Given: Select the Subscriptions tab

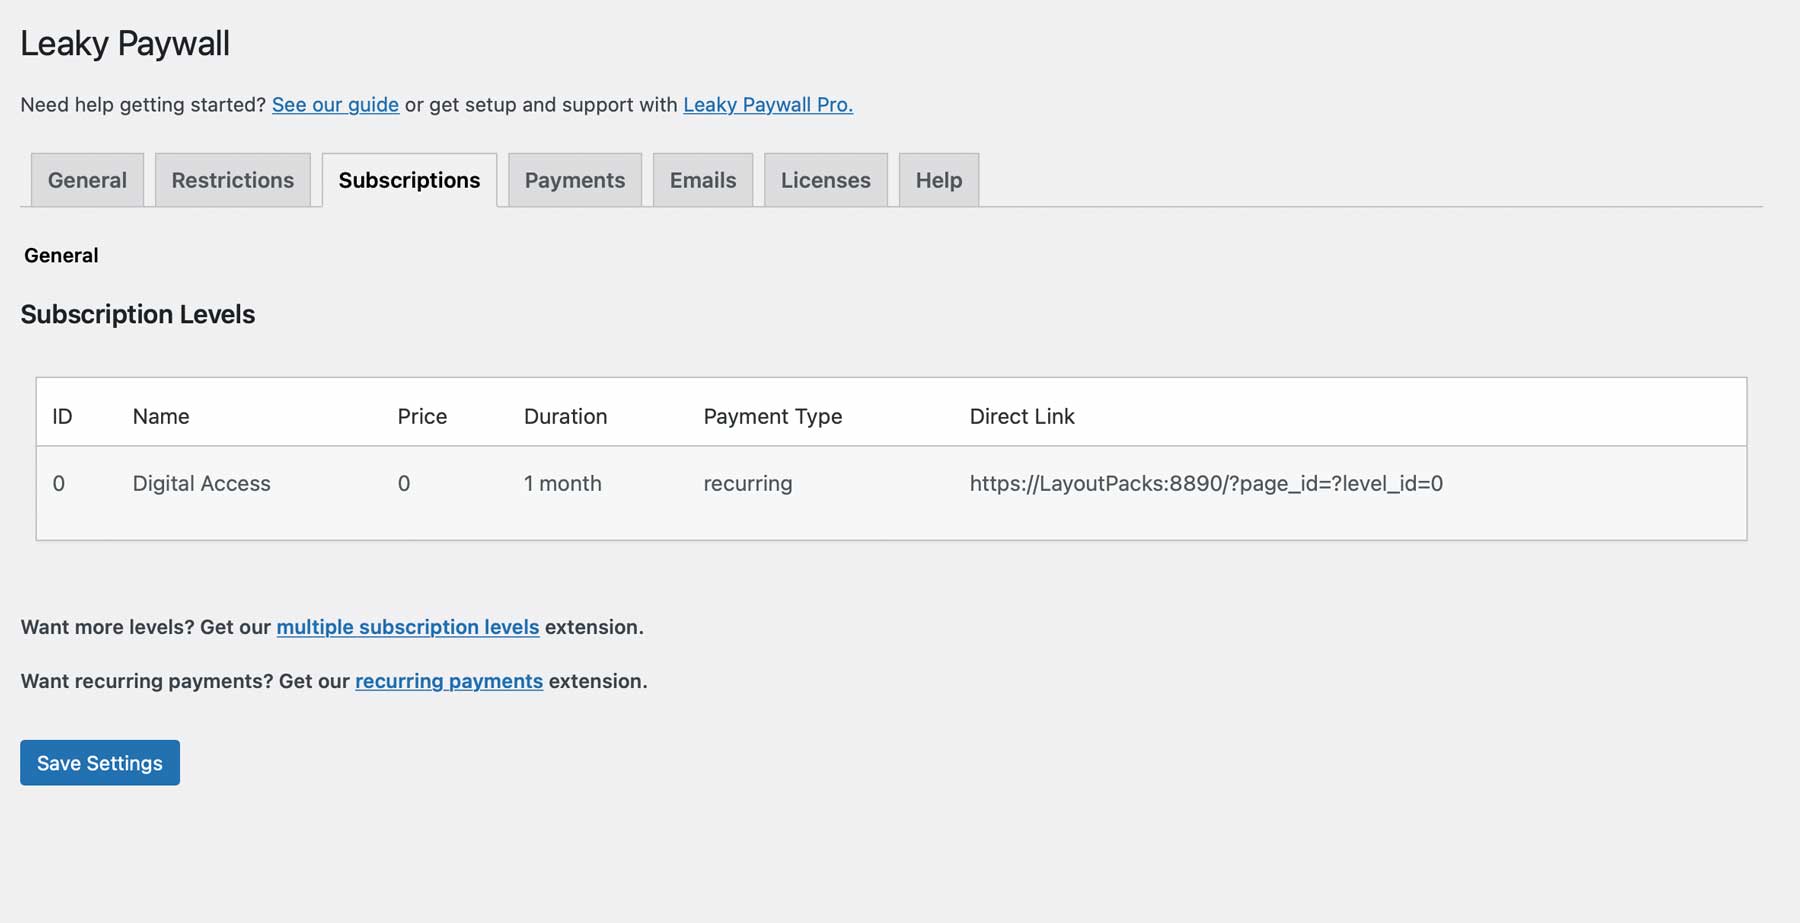Looking at the screenshot, I should coord(409,180).
